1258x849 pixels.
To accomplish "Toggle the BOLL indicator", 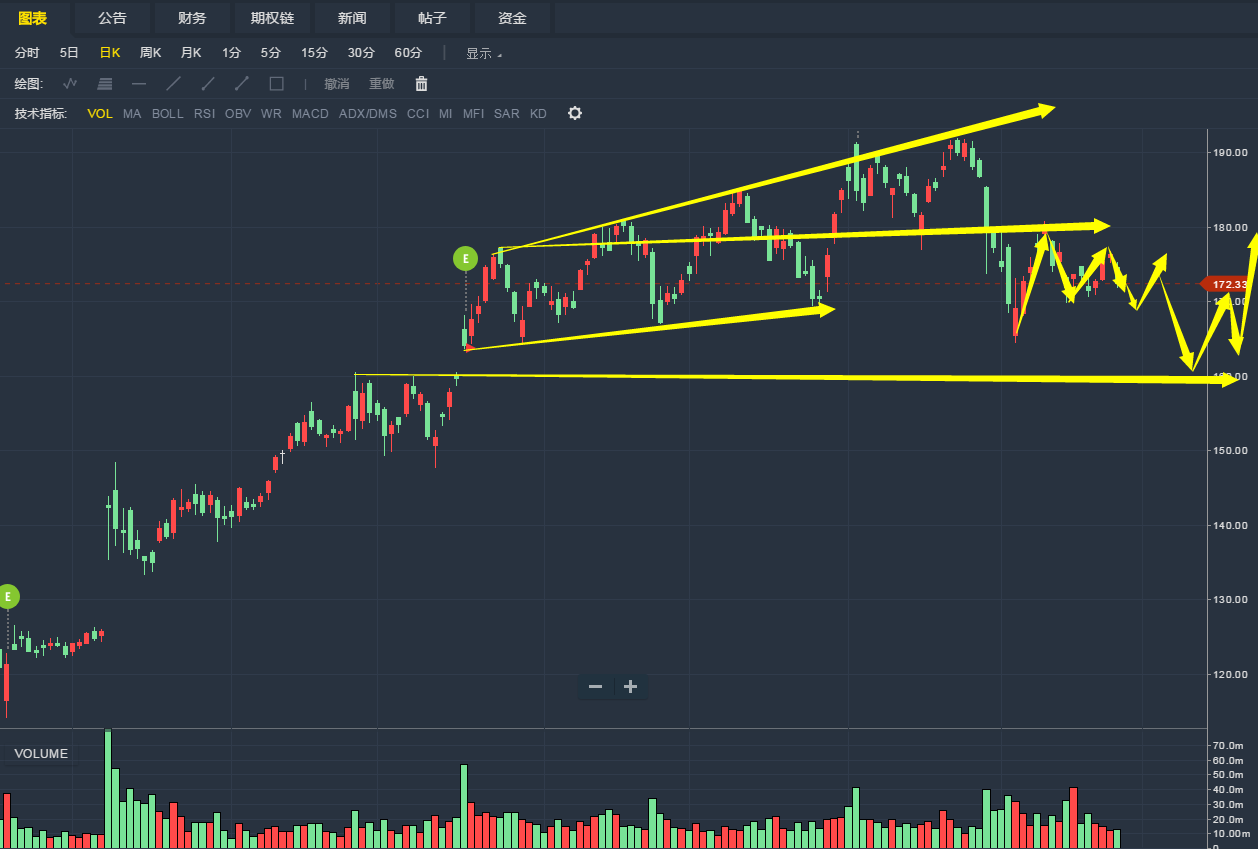I will click(x=168, y=114).
